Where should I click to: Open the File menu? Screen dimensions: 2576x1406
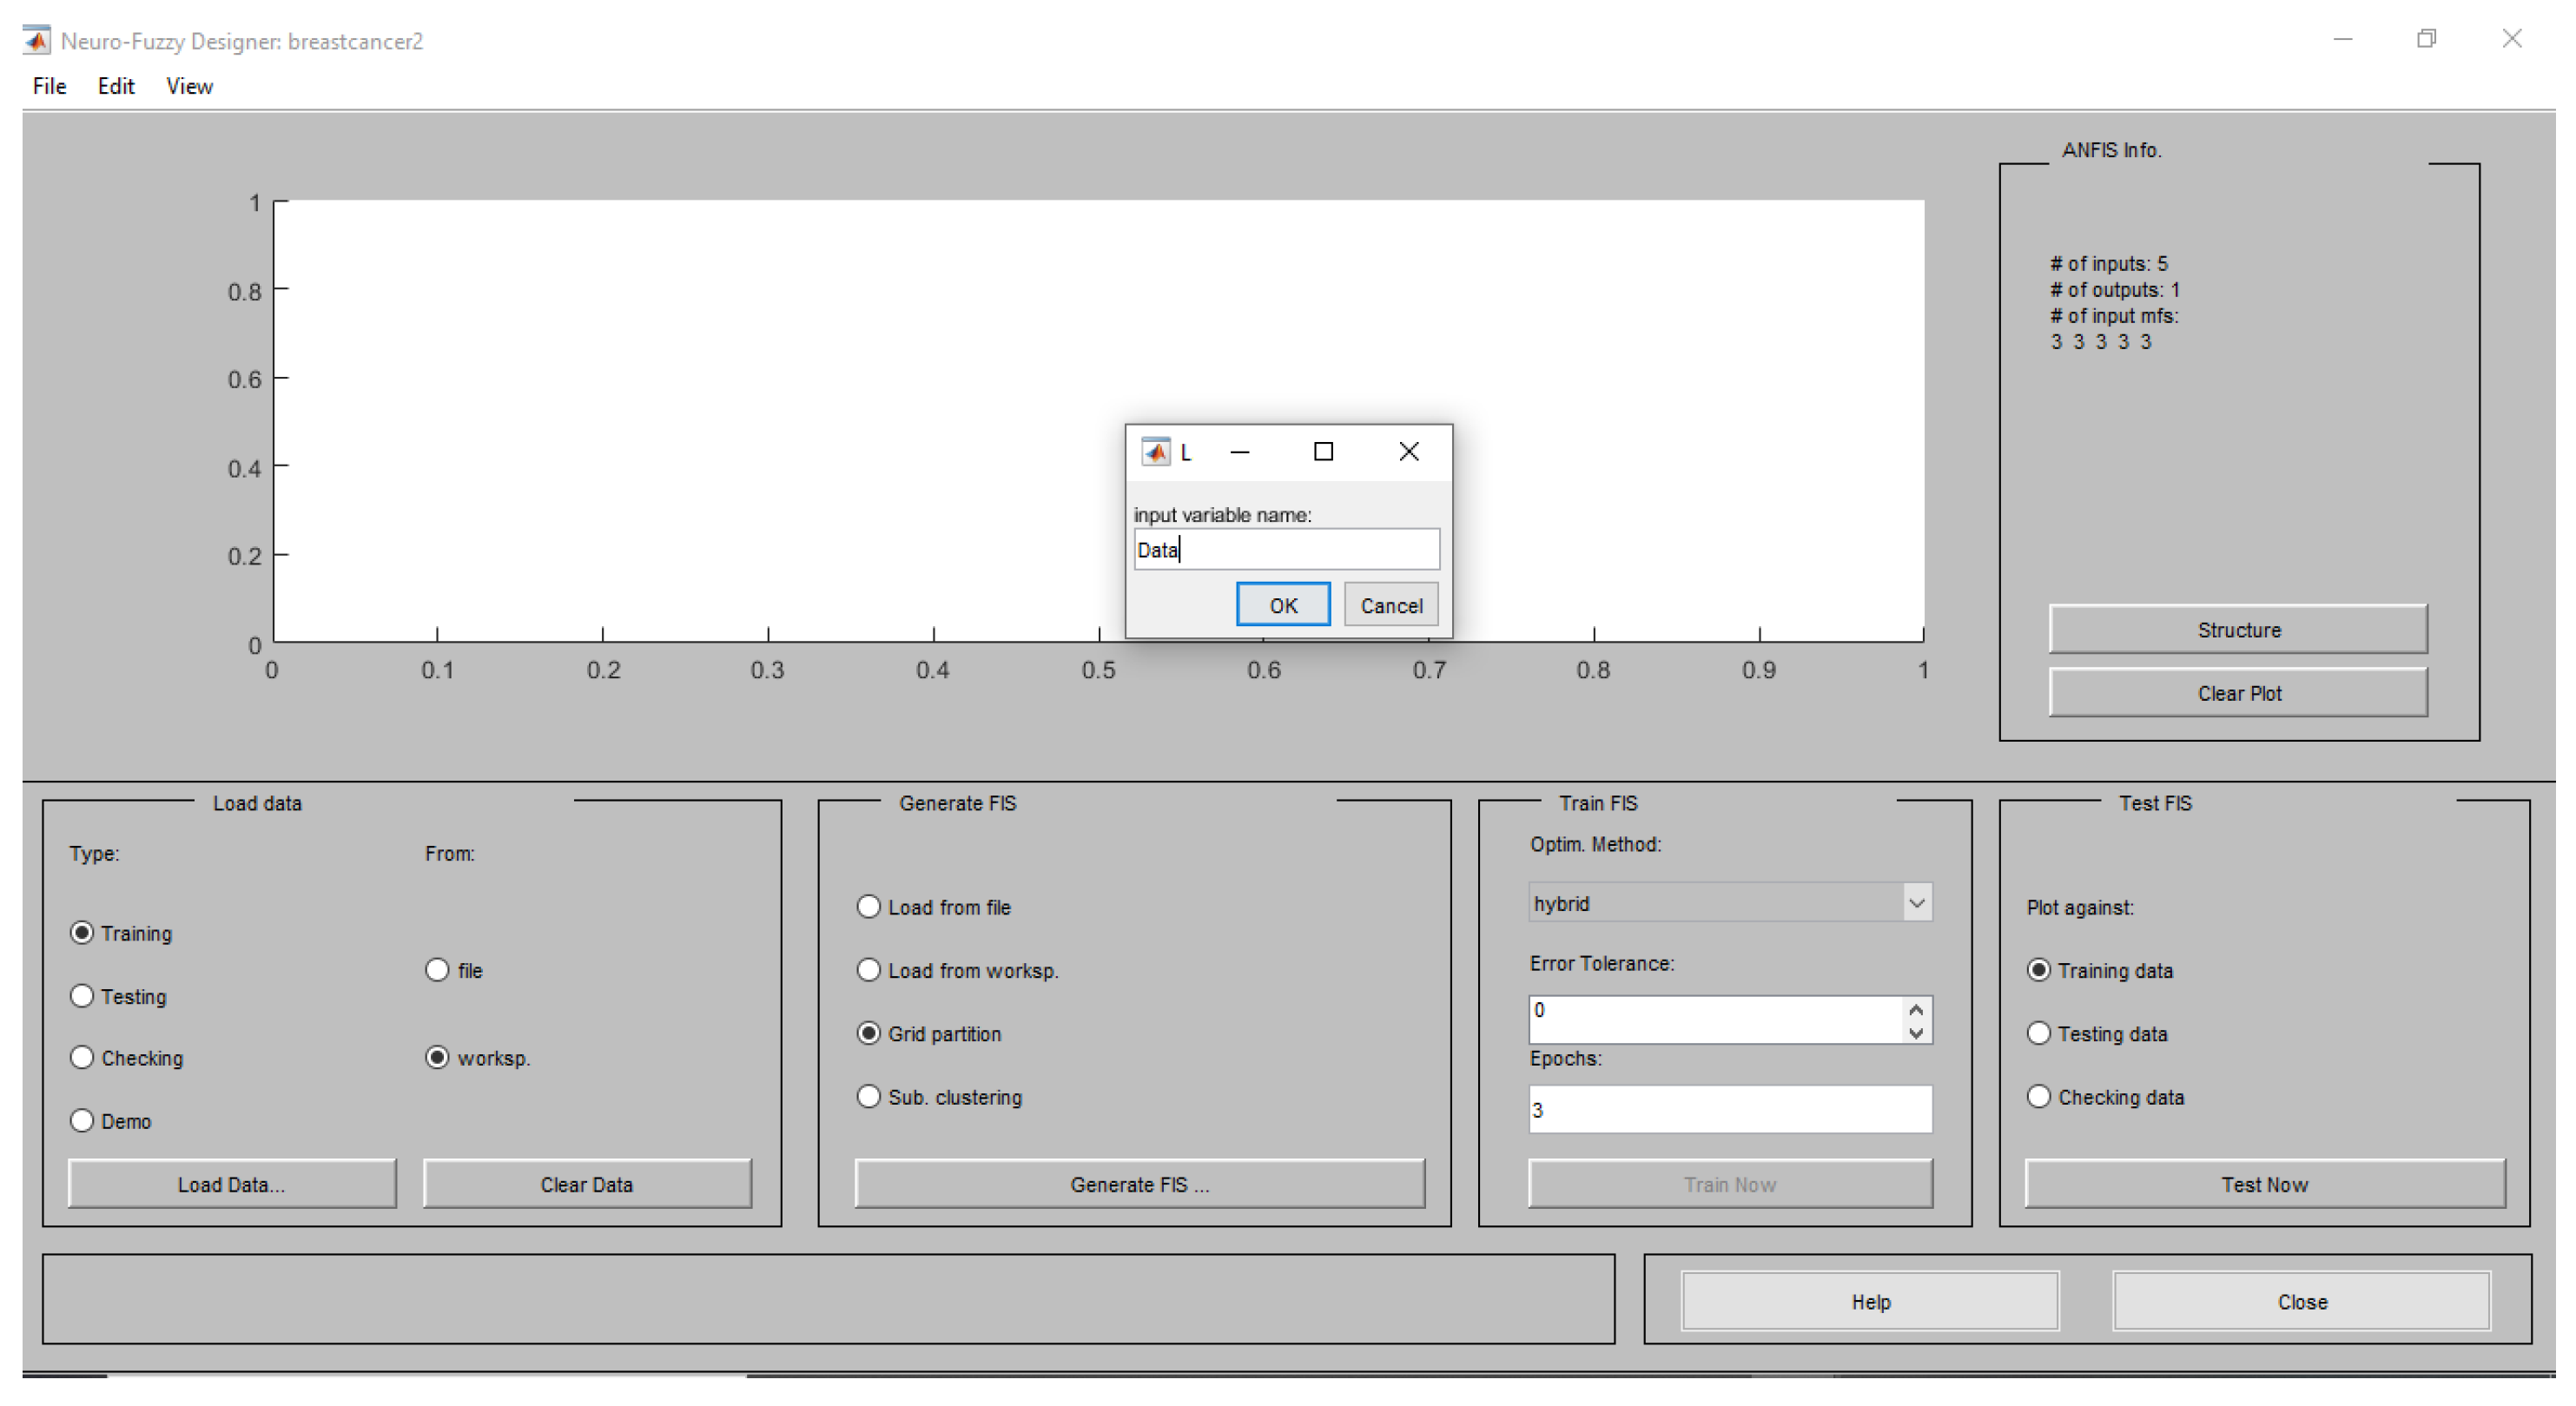(x=49, y=86)
